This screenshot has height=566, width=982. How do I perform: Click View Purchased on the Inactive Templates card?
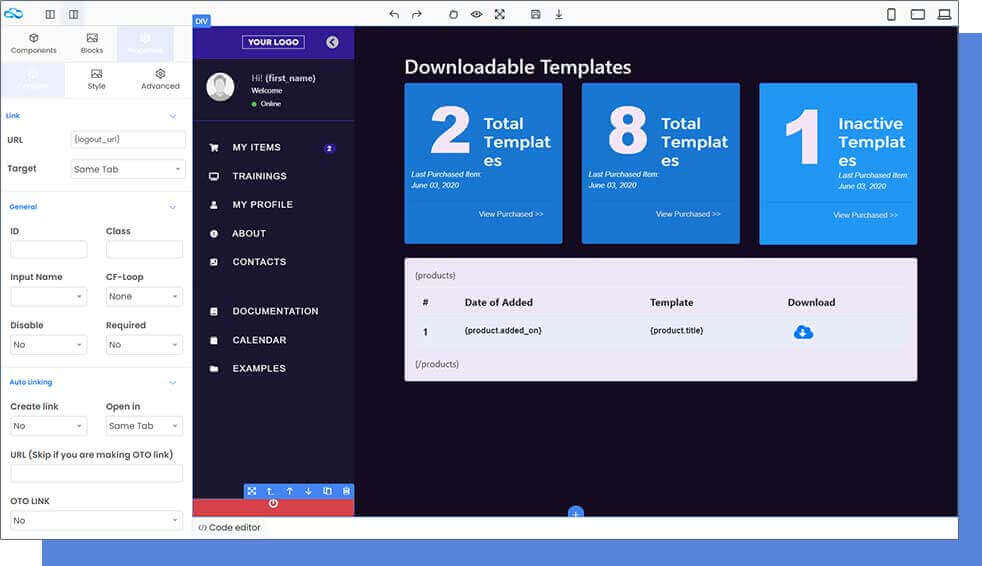tap(866, 215)
